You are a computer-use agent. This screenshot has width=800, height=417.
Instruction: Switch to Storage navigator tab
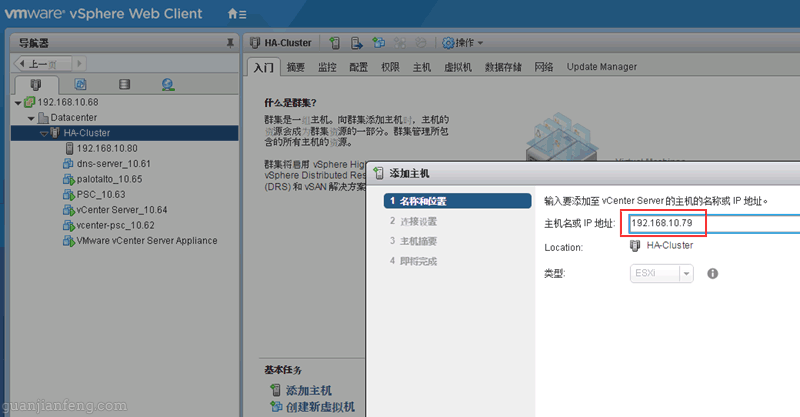[124, 84]
